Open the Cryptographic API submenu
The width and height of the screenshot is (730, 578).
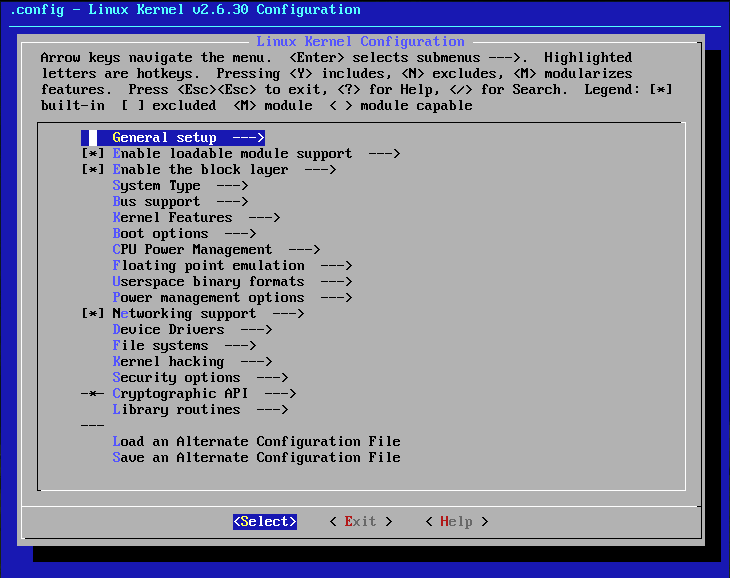pos(204,394)
